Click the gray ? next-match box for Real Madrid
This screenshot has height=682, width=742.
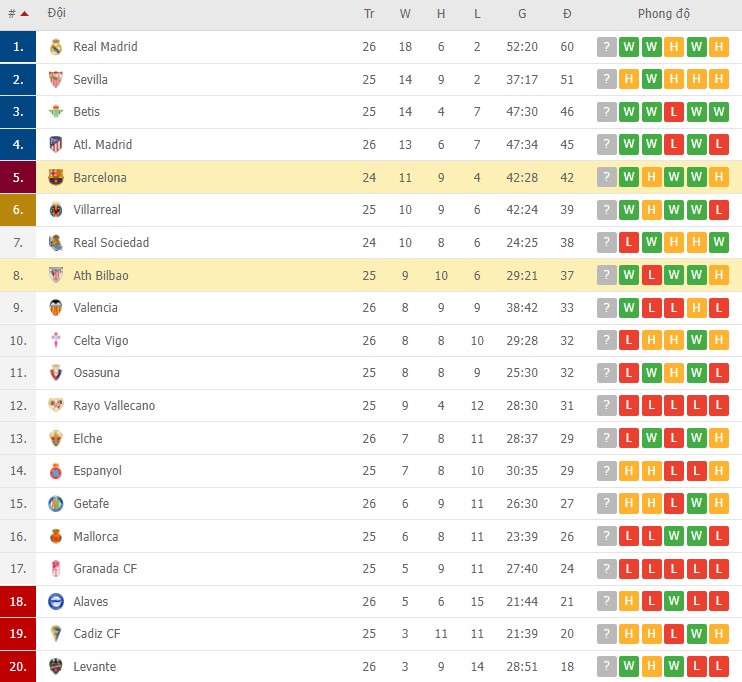pos(606,47)
